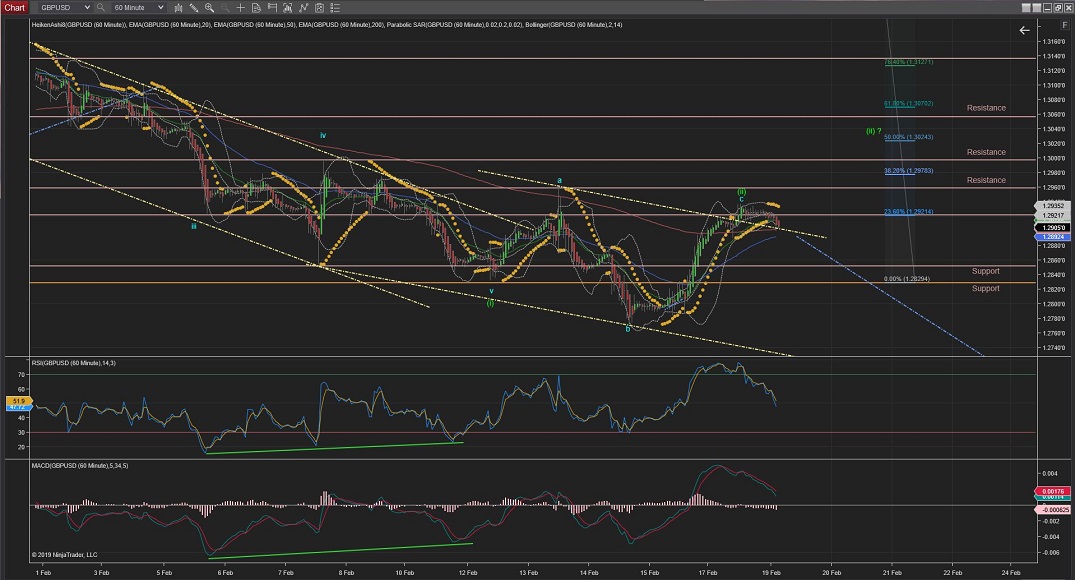Open the chart properties list icon
This screenshot has width=1075, height=580.
click(x=335, y=8)
